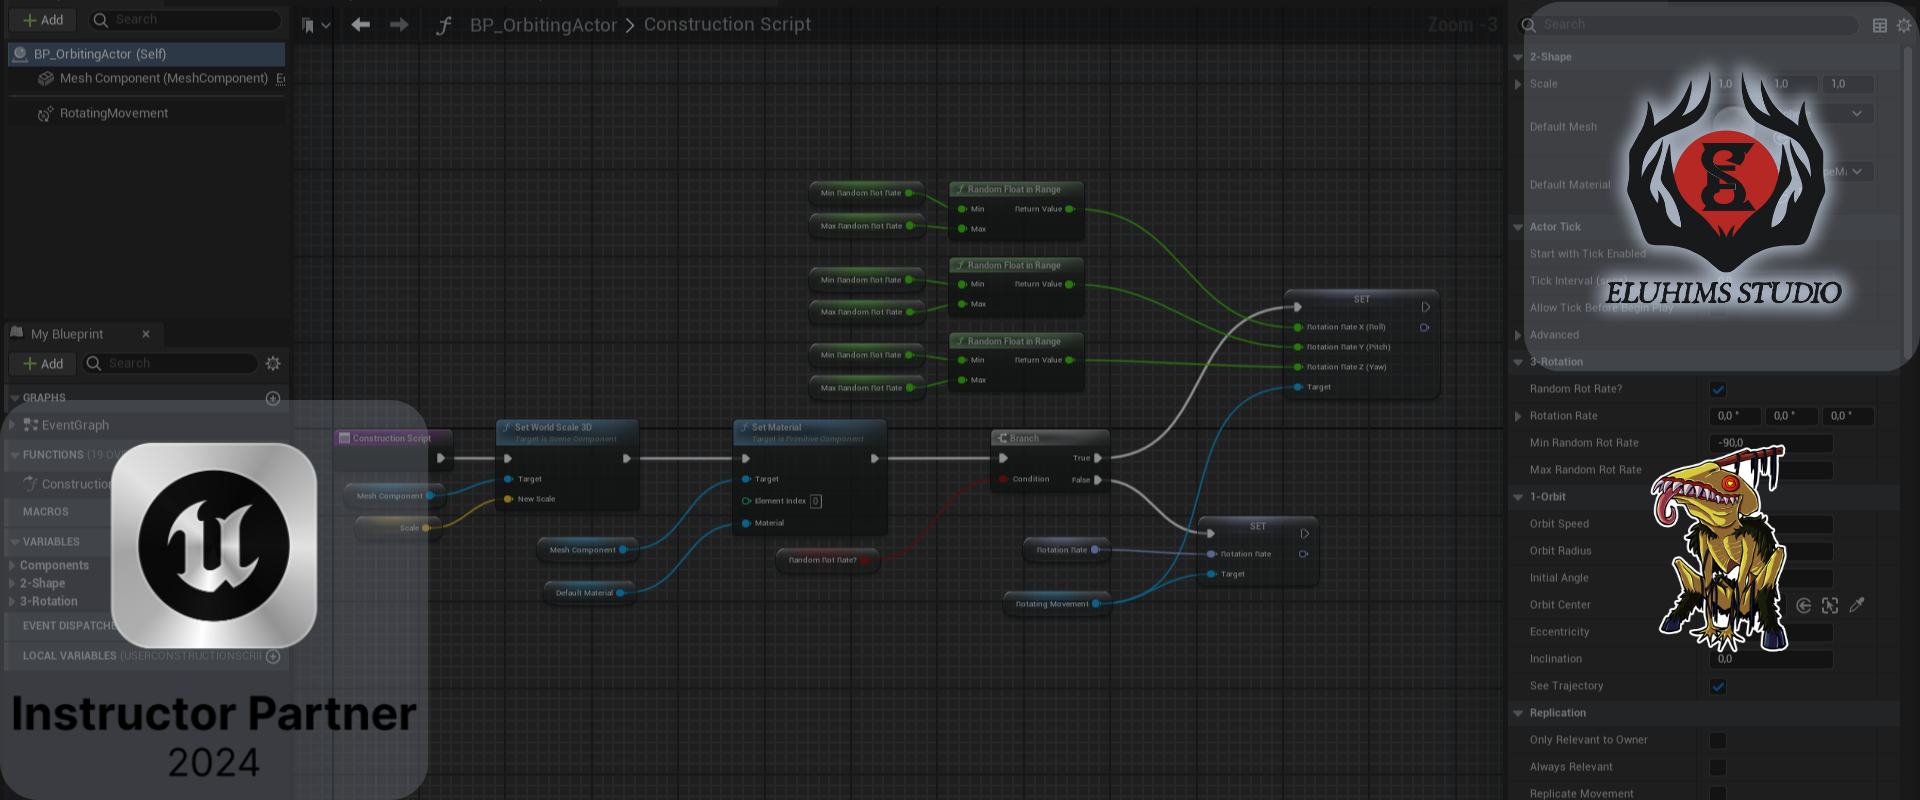Add a local variable with plus icon
This screenshot has width=1920, height=800.
click(x=273, y=656)
